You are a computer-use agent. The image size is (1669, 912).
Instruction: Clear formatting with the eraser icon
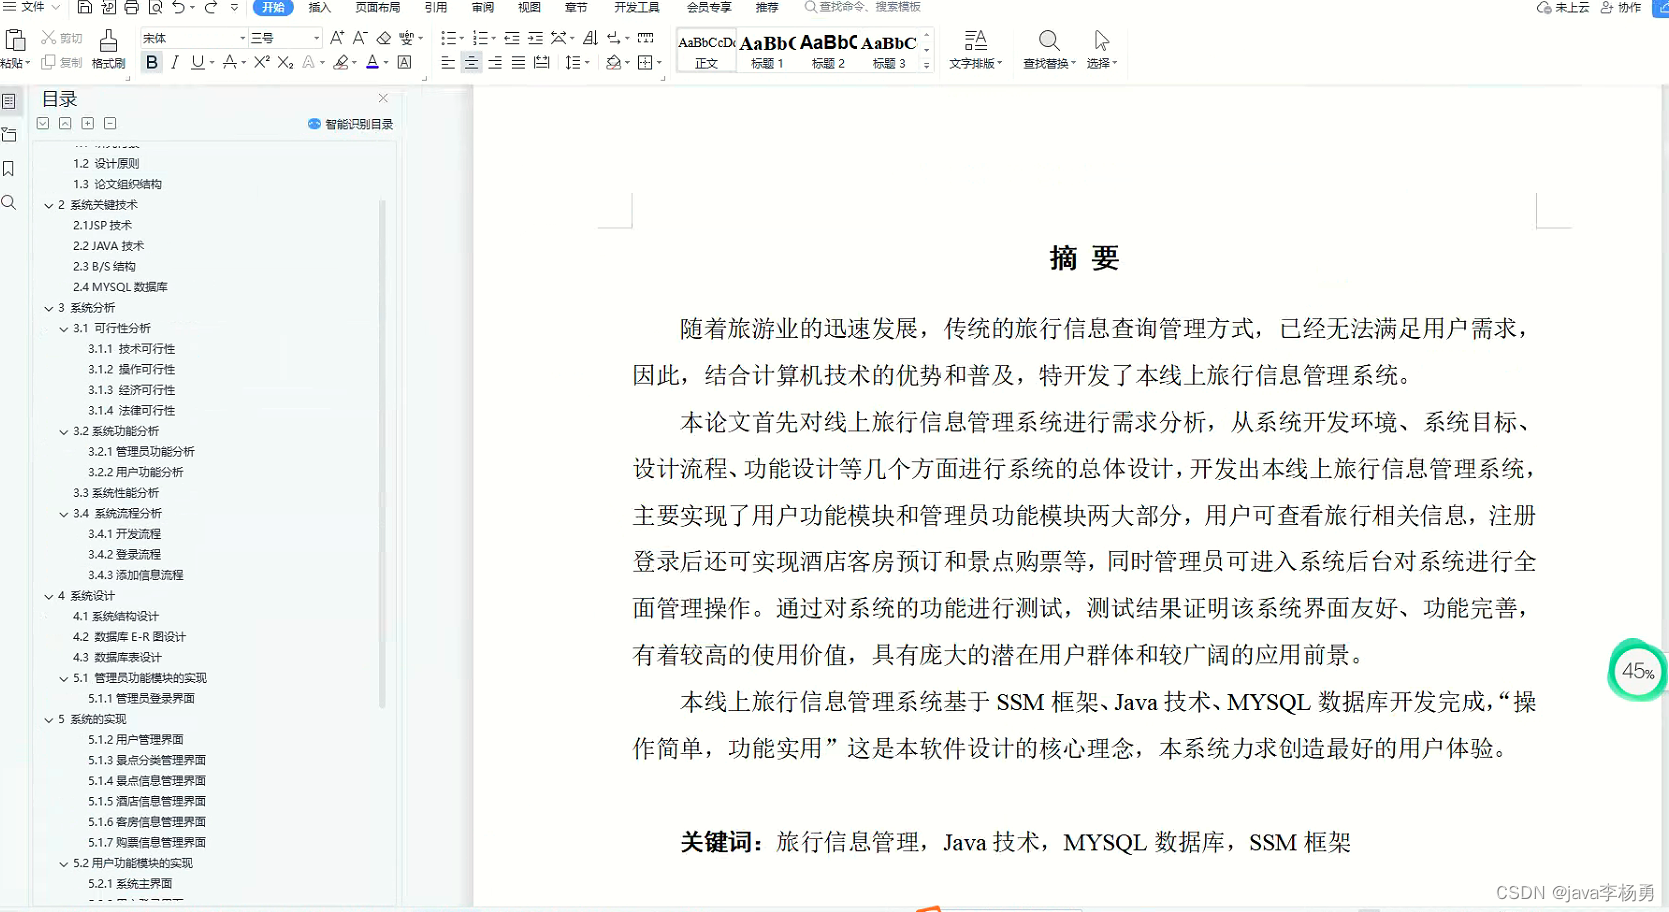point(384,38)
